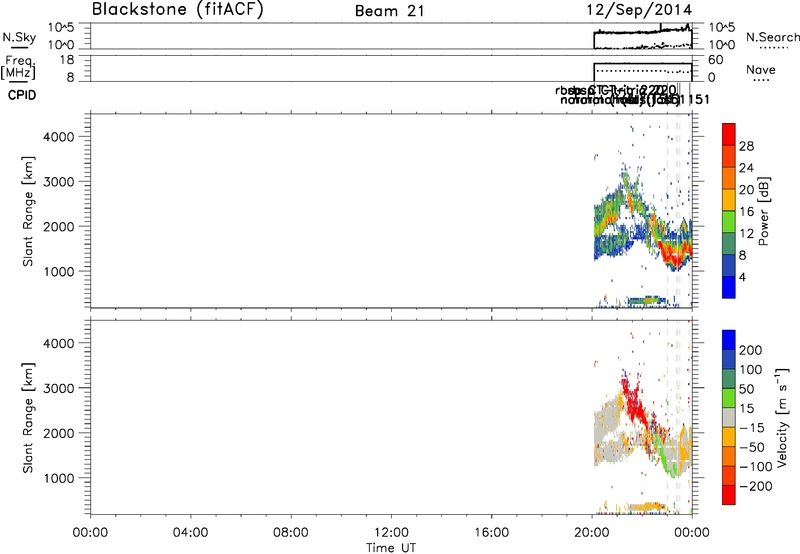Screen dimensions: 800x554
Task: Click the '-200' tick on the velocity colorbar
Action: 756,486
